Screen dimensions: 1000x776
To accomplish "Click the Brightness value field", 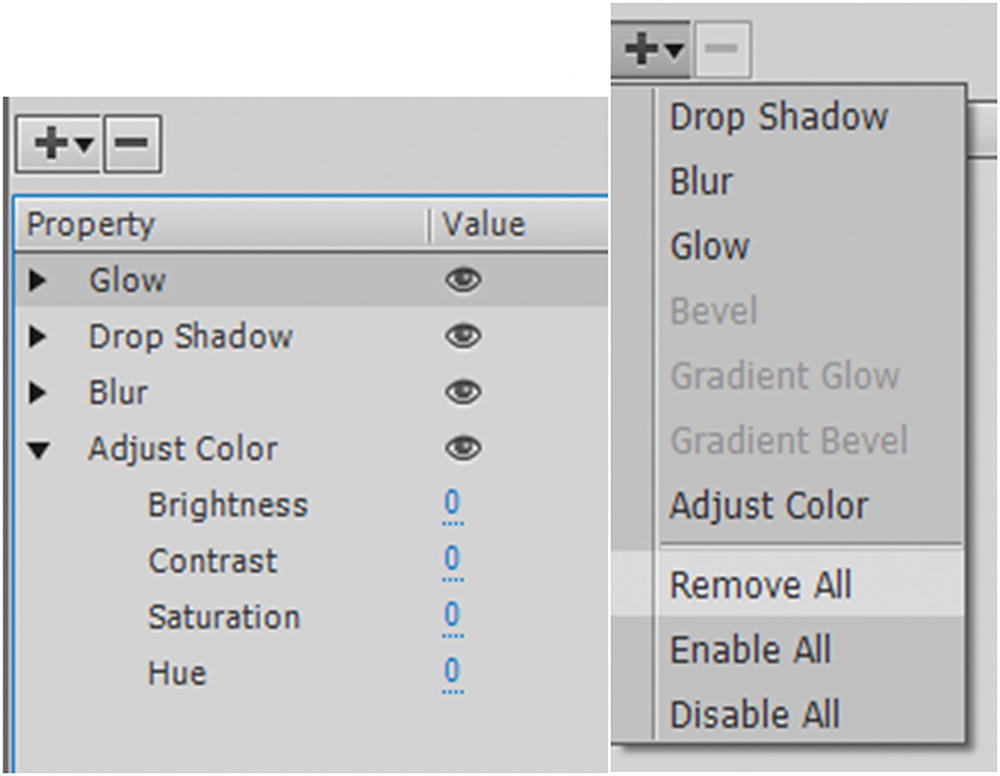I will click(452, 506).
